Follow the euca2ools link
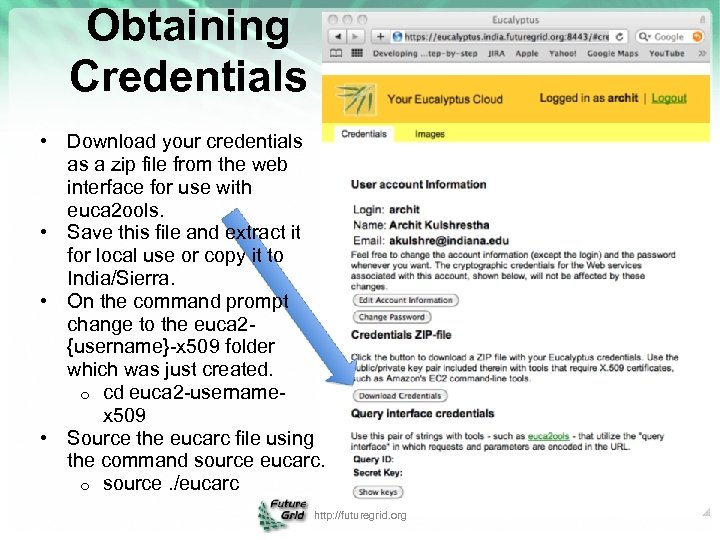The height and width of the screenshot is (540, 720). pos(548,436)
